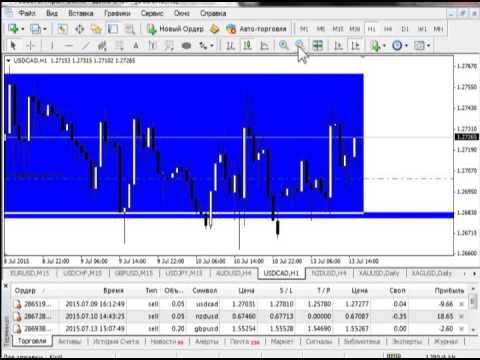Choose the D1 timeframe

(x=405, y=29)
